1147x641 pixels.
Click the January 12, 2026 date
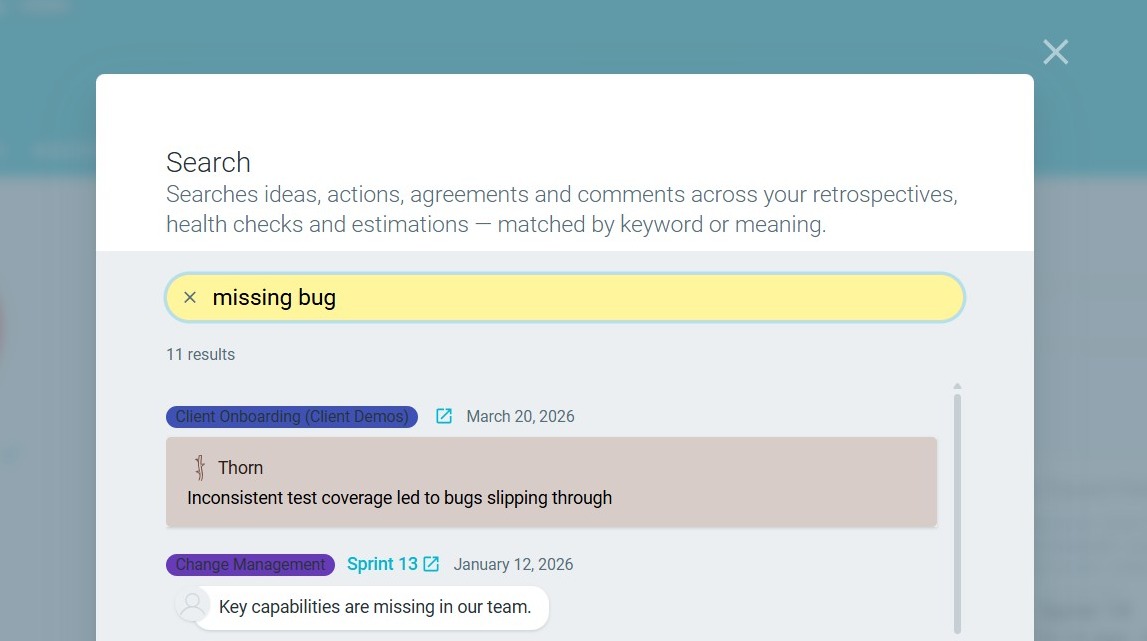(x=513, y=564)
